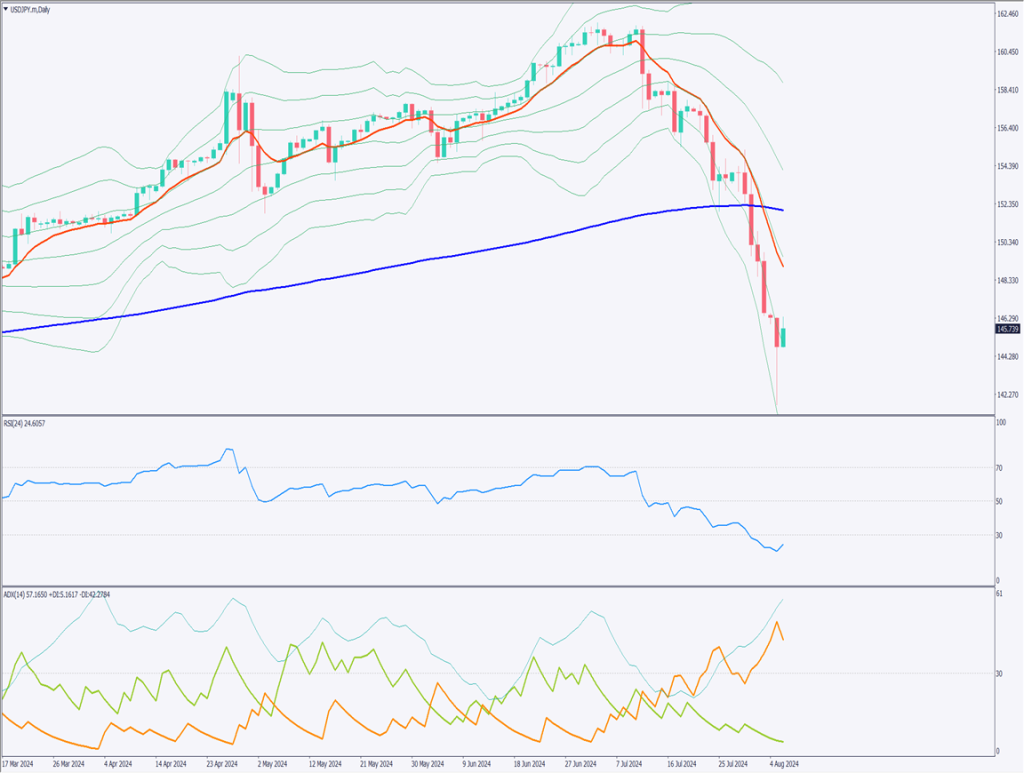This screenshot has height=773, width=1024.
Task: Click the USDJPY.m,Daily chart title
Action: (x=32, y=8)
